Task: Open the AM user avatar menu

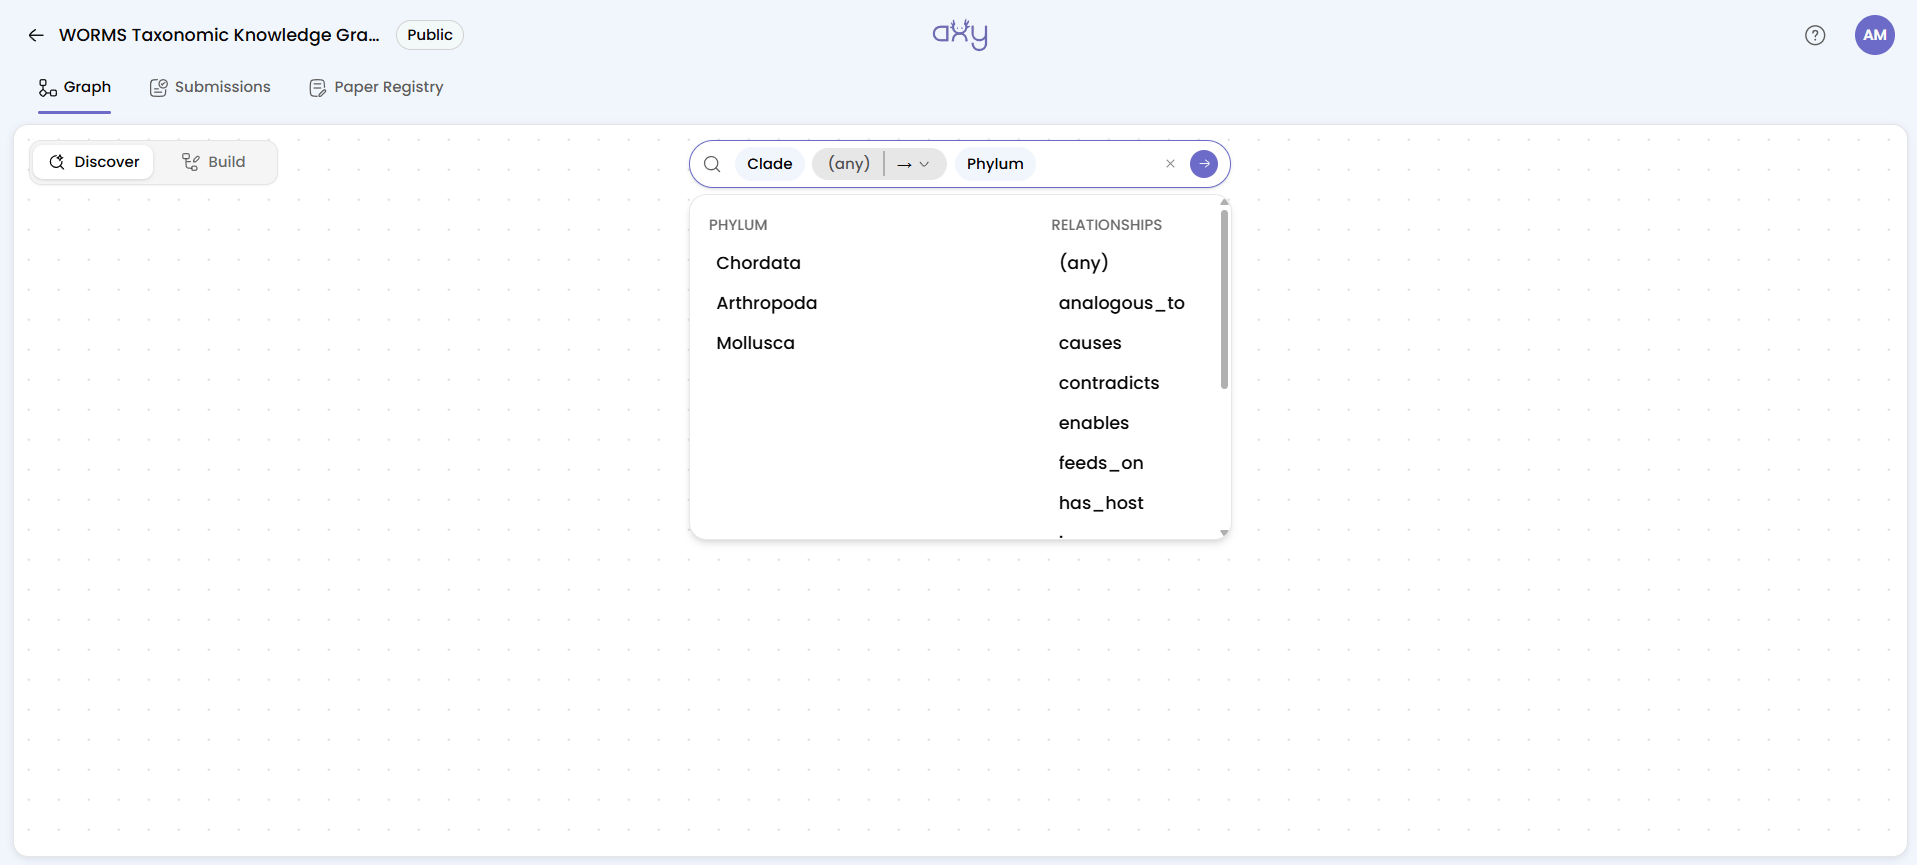Action: pos(1875,35)
